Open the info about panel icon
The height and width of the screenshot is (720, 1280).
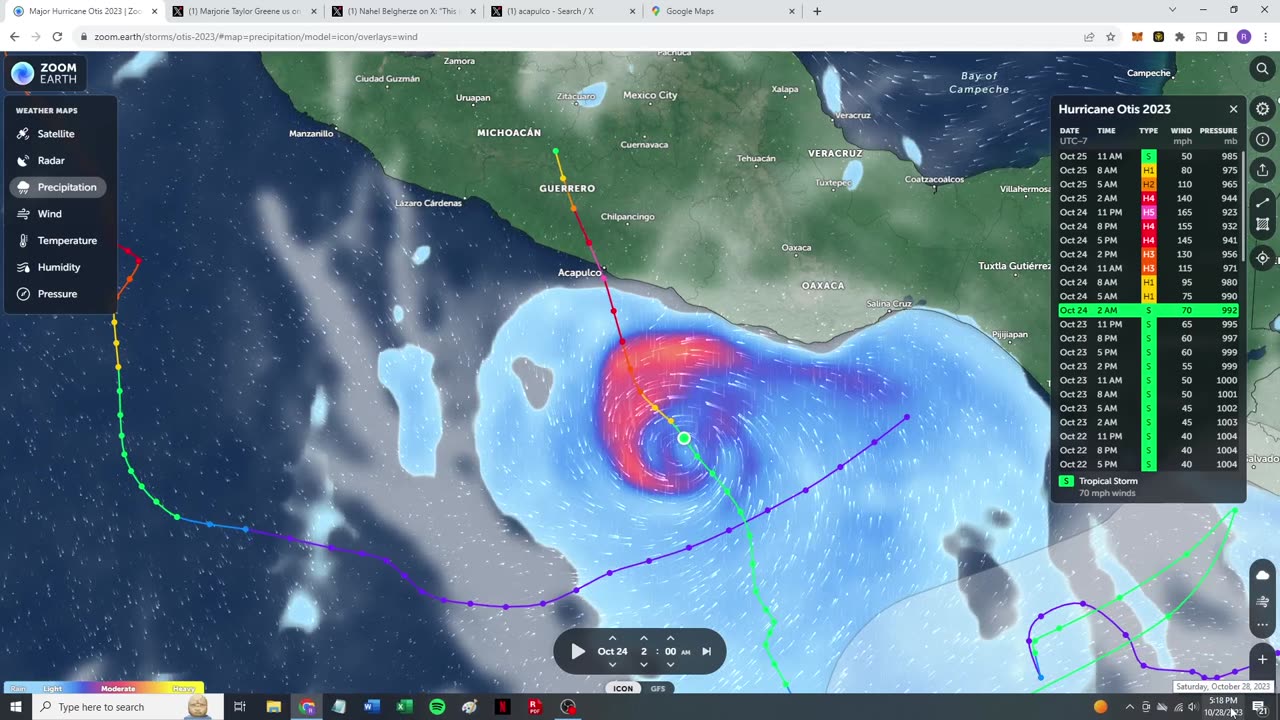tap(1262, 139)
